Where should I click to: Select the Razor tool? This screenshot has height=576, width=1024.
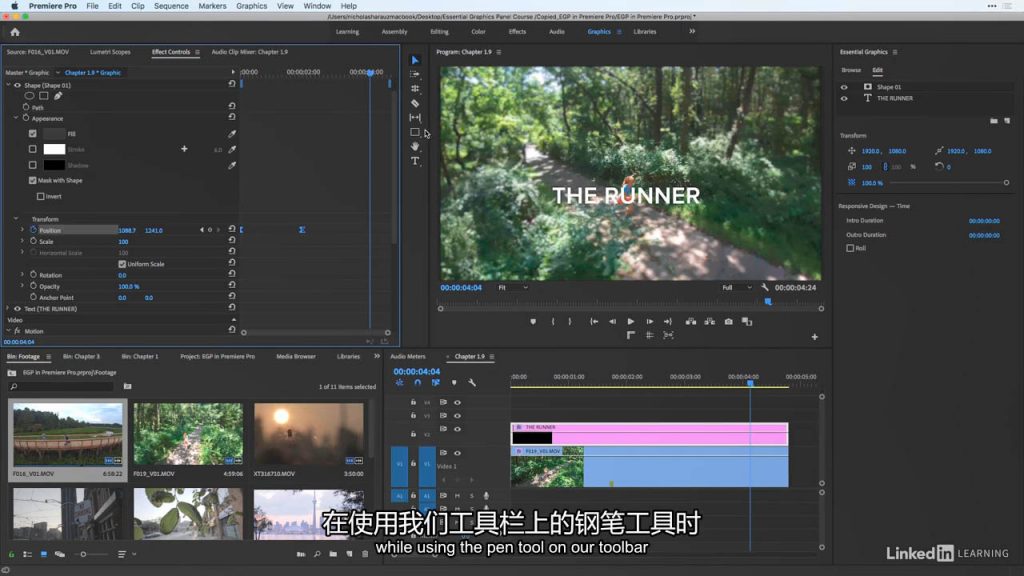click(415, 103)
